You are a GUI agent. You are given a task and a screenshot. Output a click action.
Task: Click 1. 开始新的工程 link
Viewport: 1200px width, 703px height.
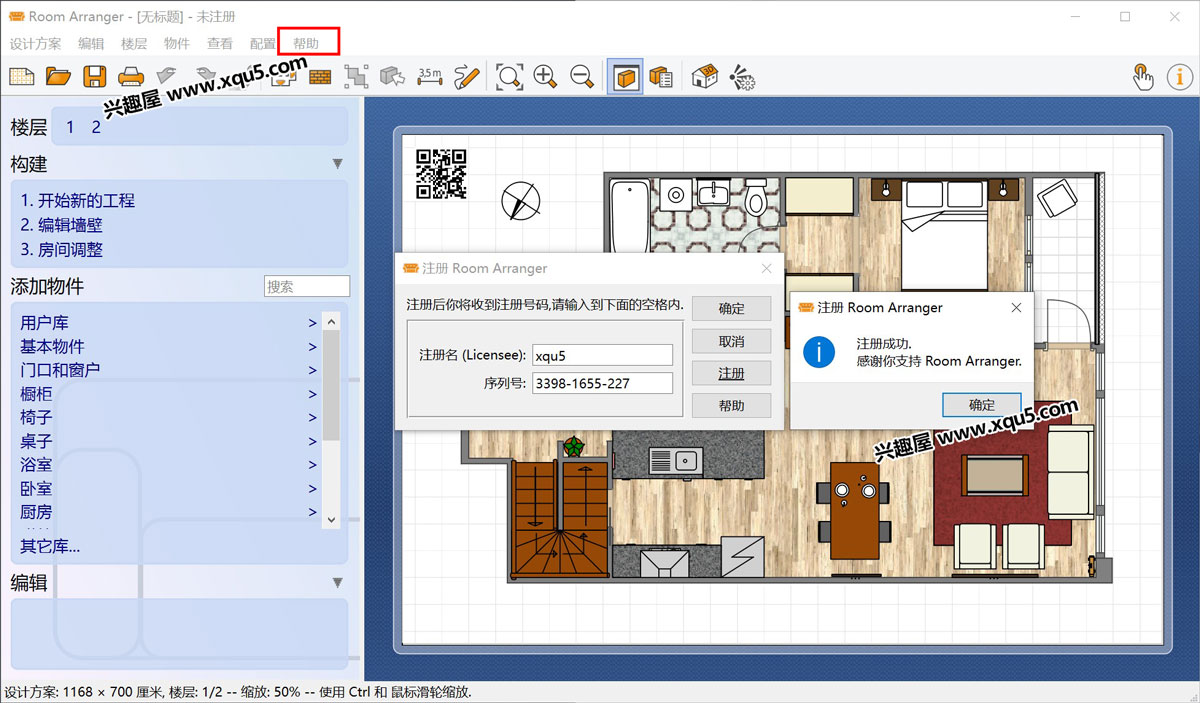(x=78, y=200)
